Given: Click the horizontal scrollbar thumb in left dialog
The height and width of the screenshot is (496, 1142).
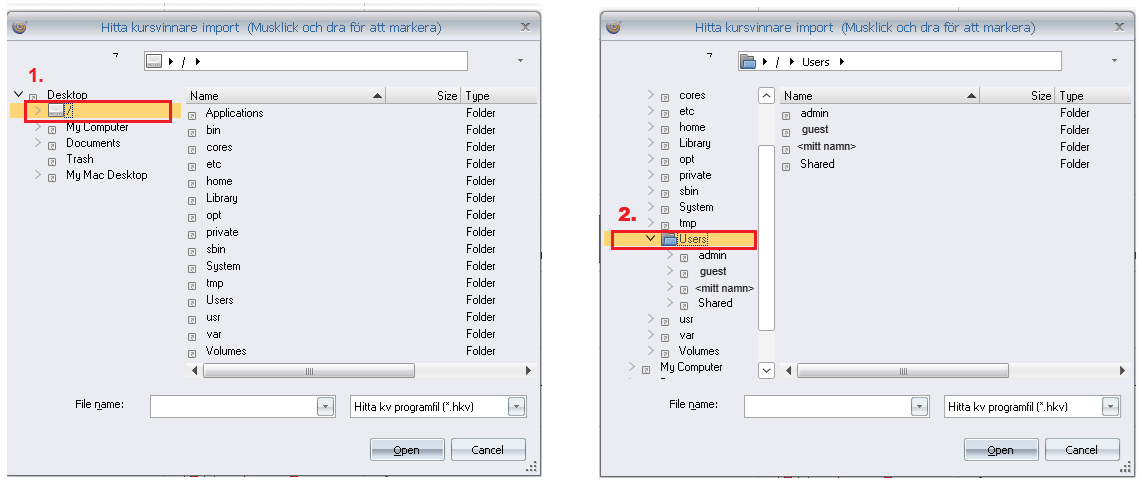Looking at the screenshot, I should [308, 370].
